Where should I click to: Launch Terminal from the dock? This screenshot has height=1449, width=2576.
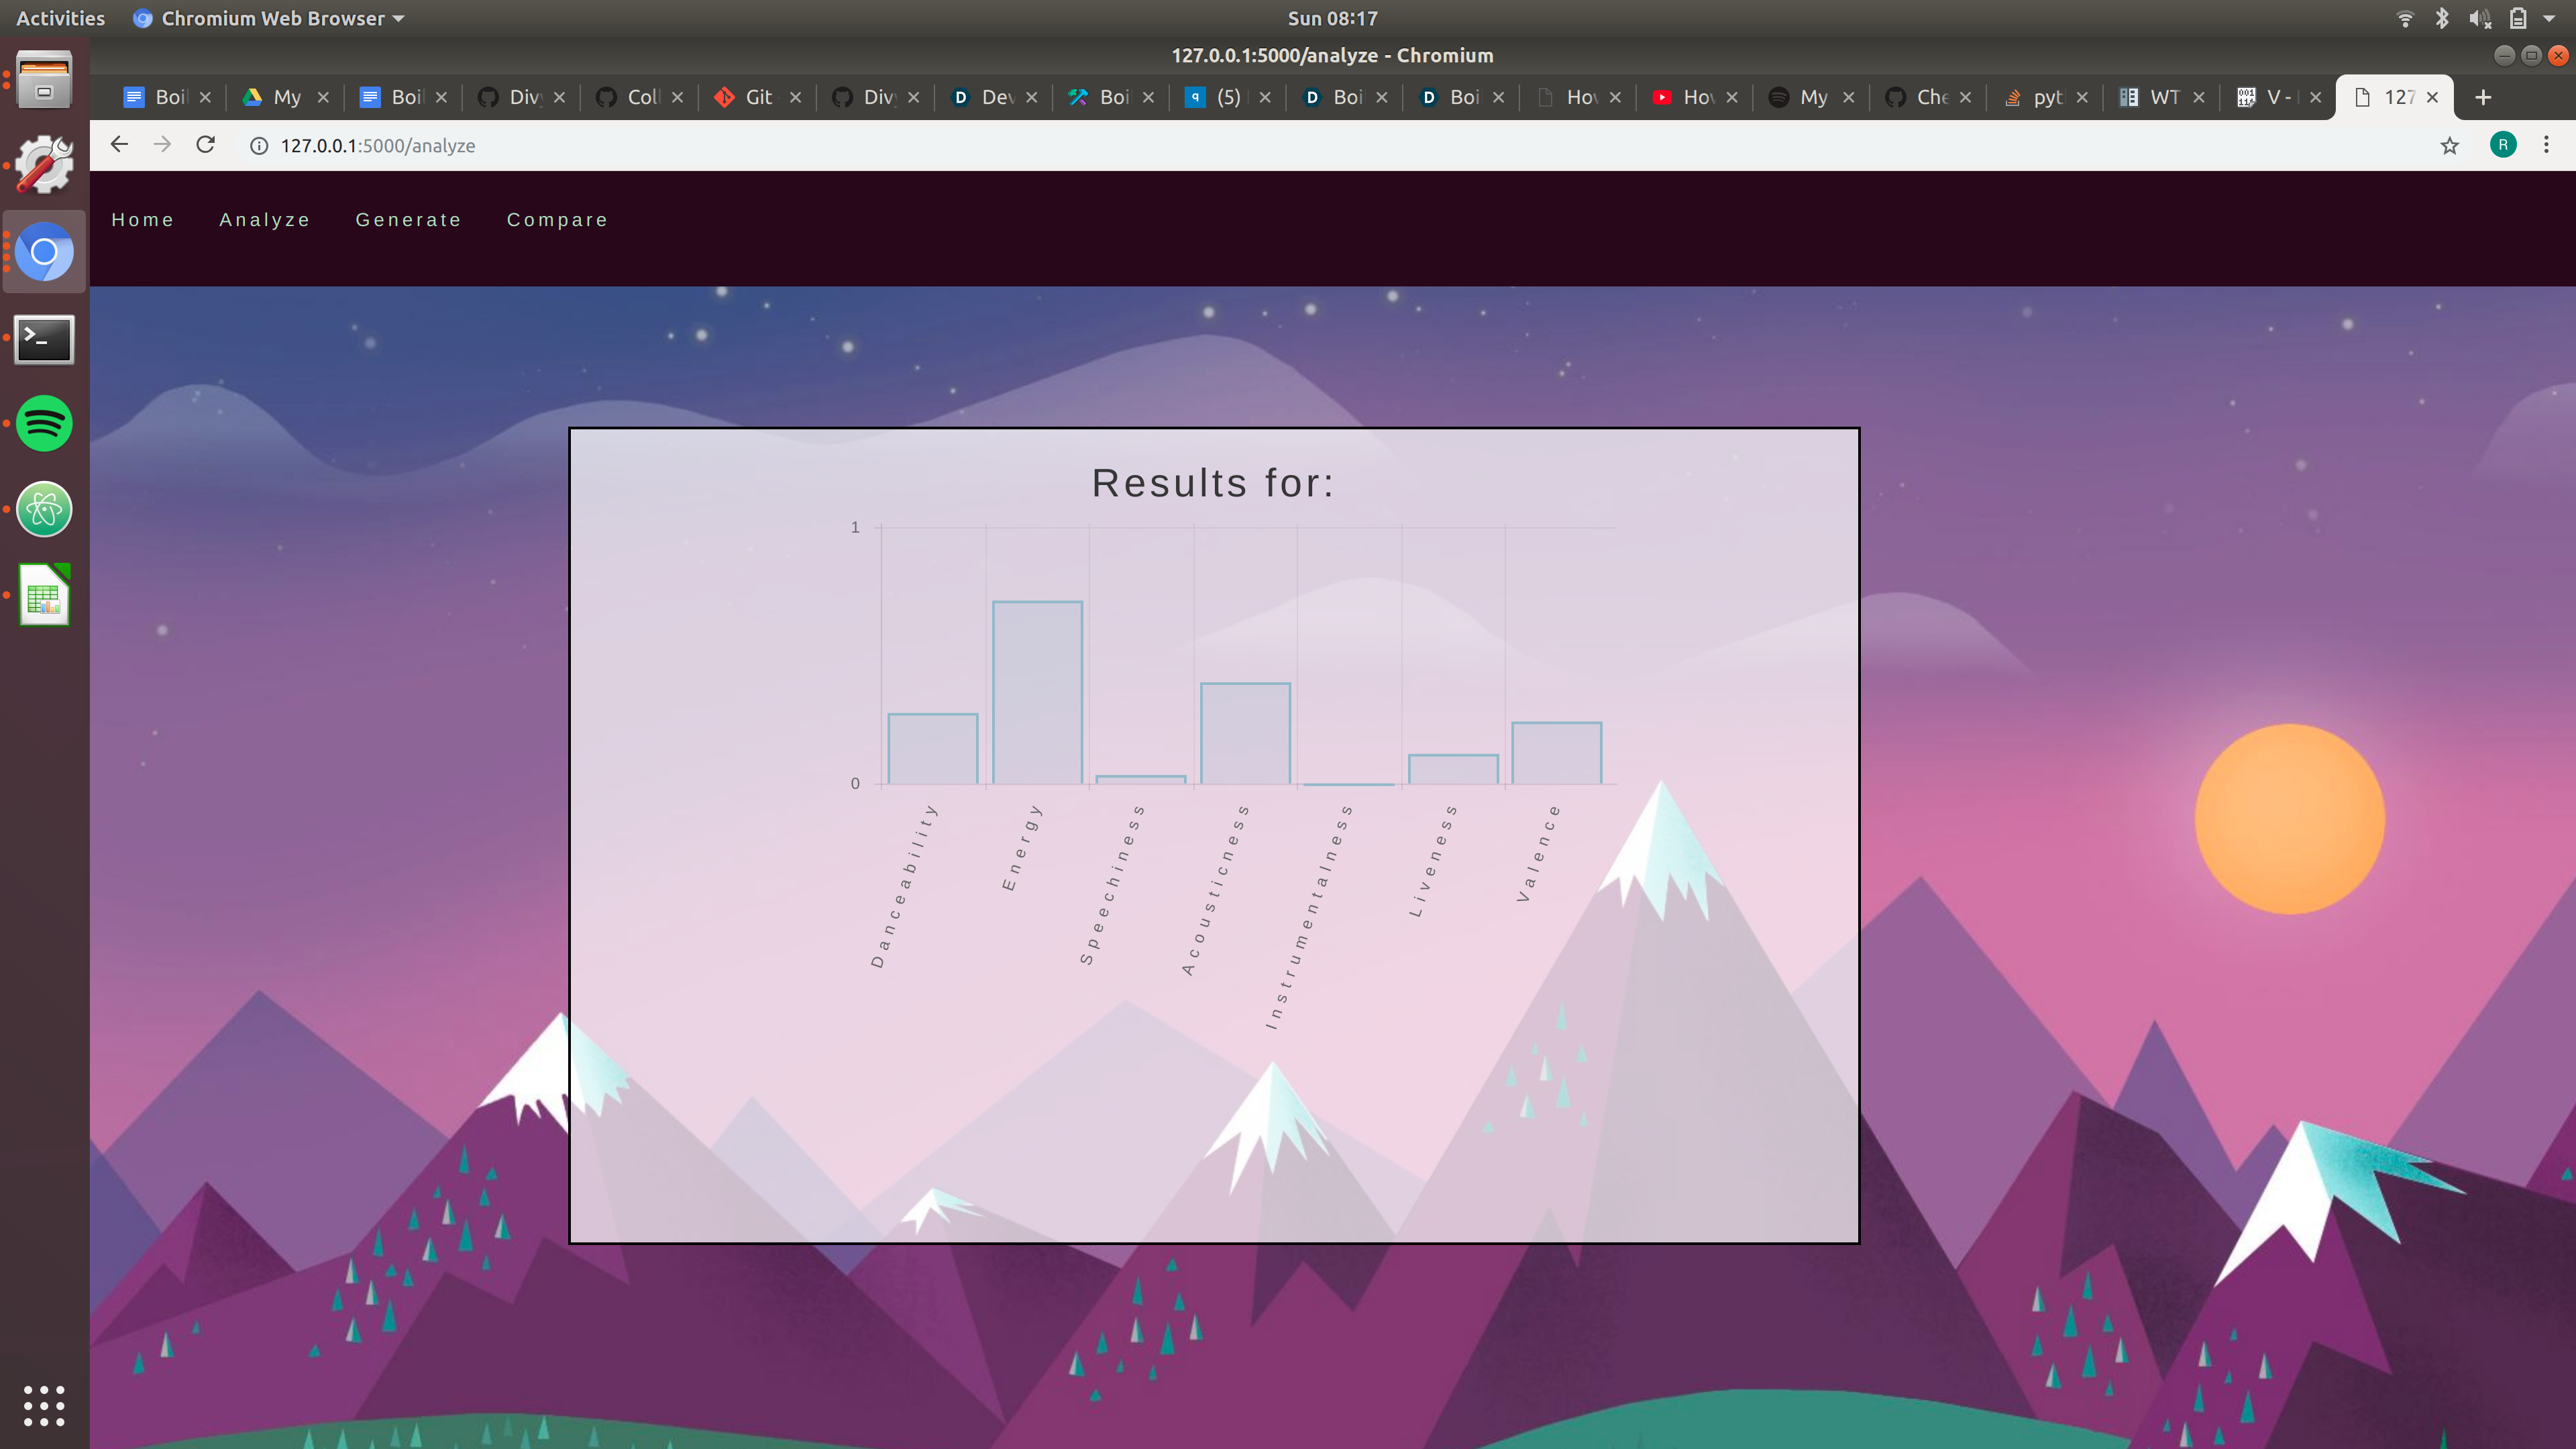(44, 340)
